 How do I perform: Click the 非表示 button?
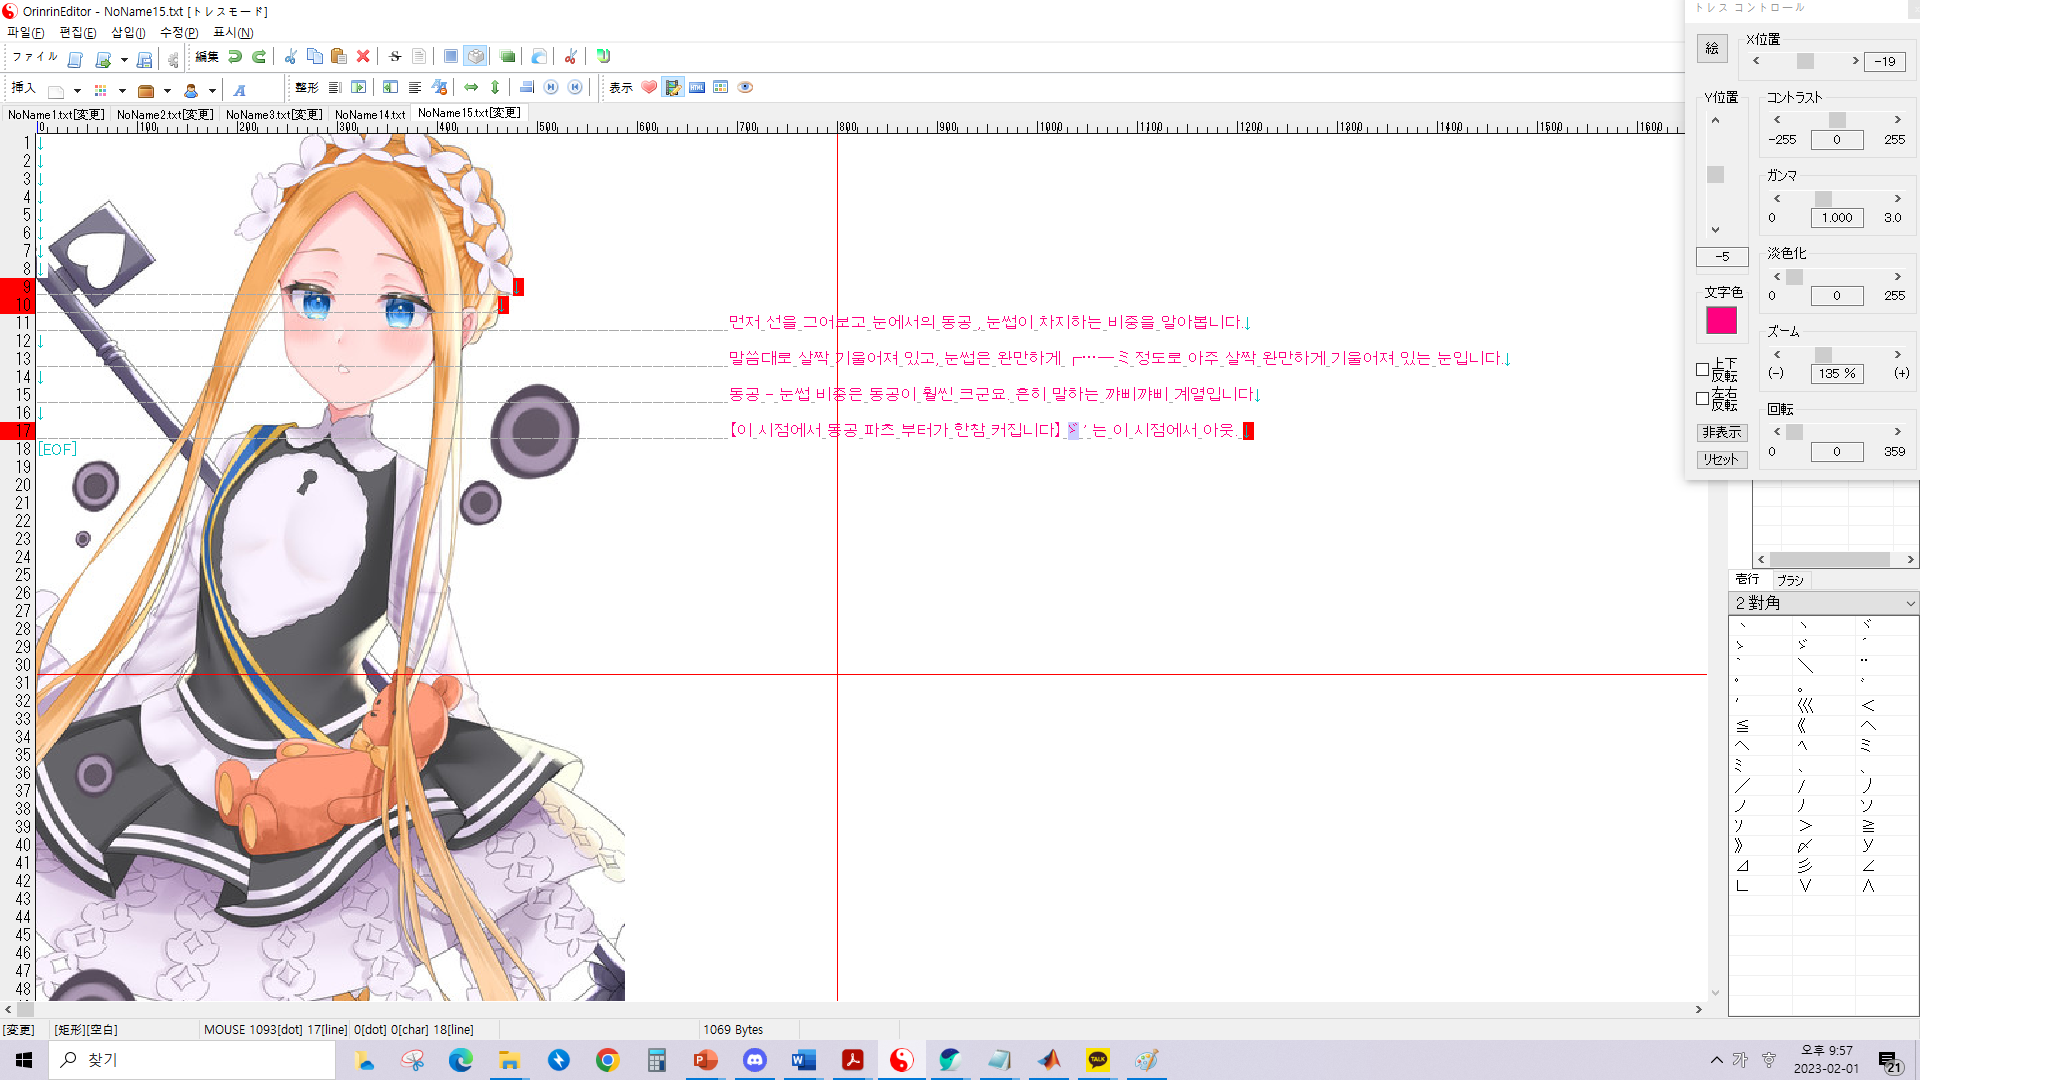click(1721, 432)
